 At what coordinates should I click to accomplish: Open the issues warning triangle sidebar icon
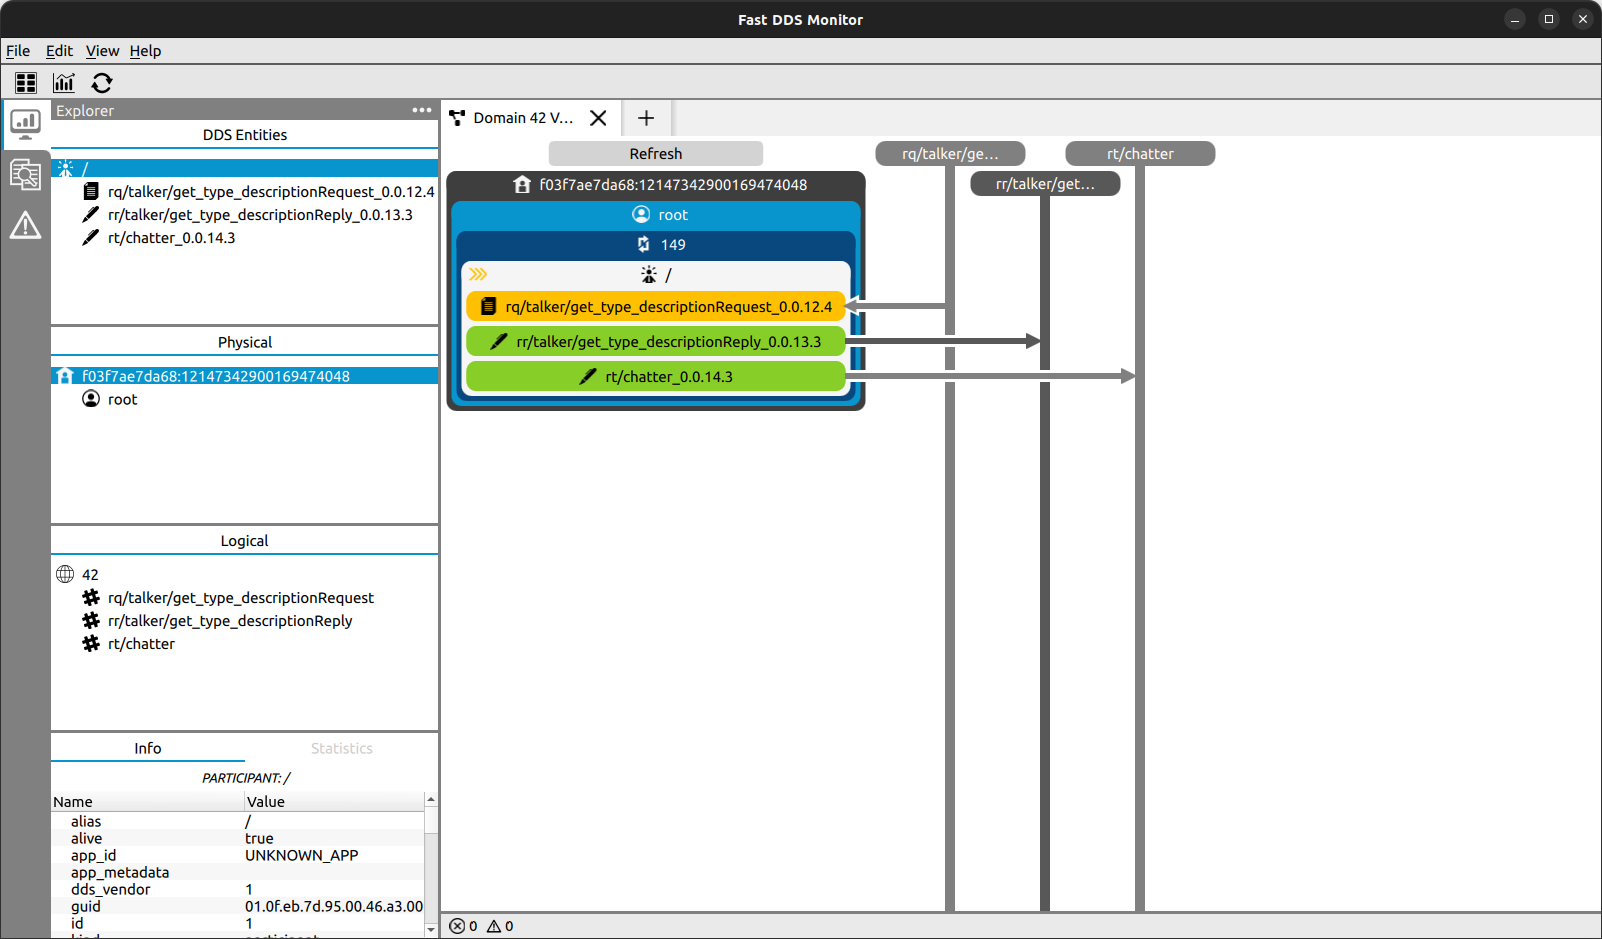click(25, 226)
